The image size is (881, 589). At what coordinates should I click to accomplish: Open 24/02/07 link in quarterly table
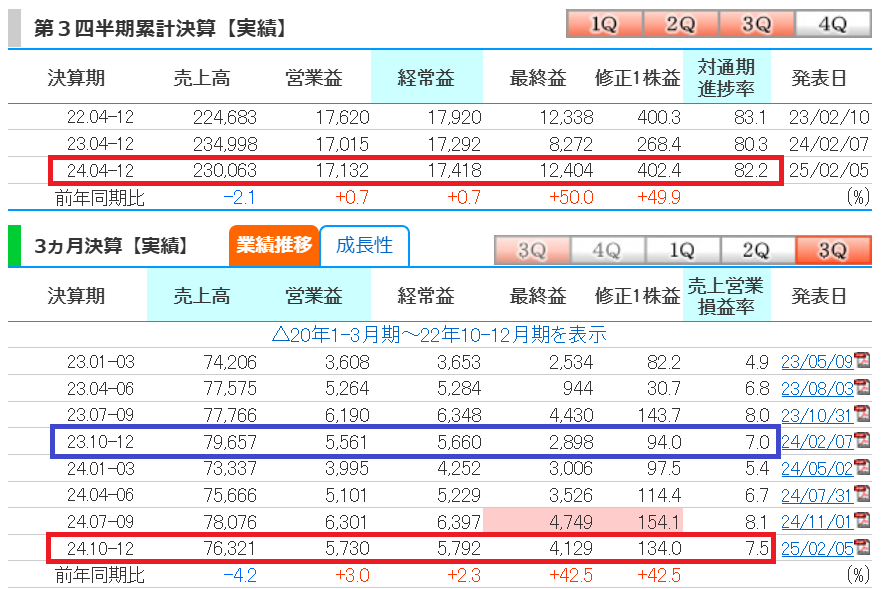click(817, 442)
